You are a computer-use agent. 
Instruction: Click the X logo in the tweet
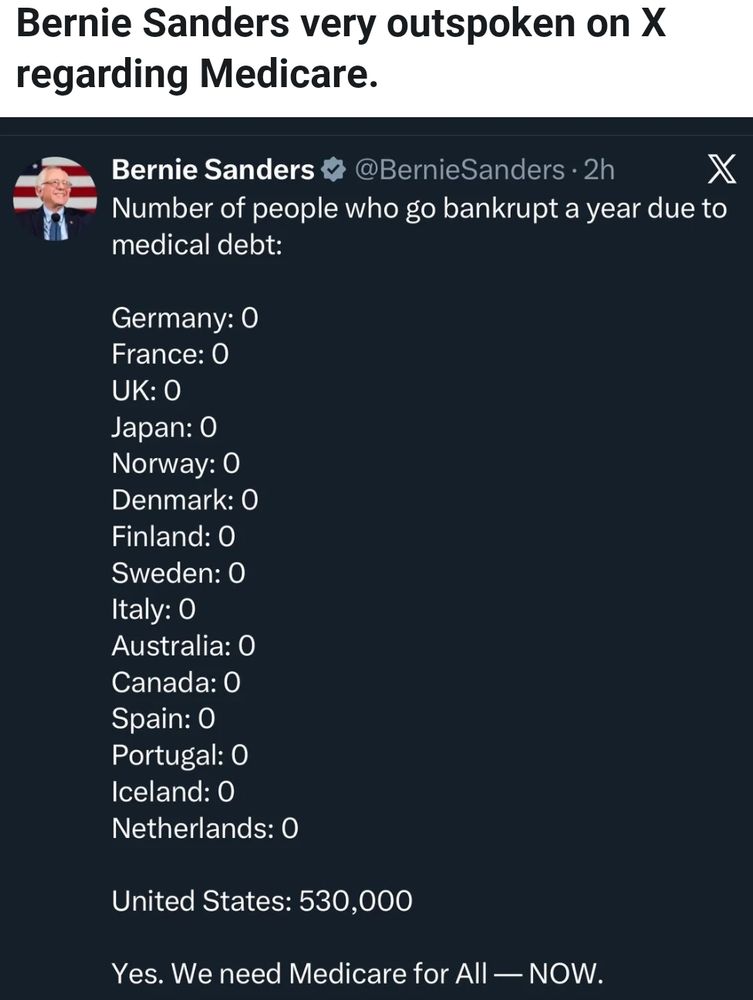[x=720, y=171]
